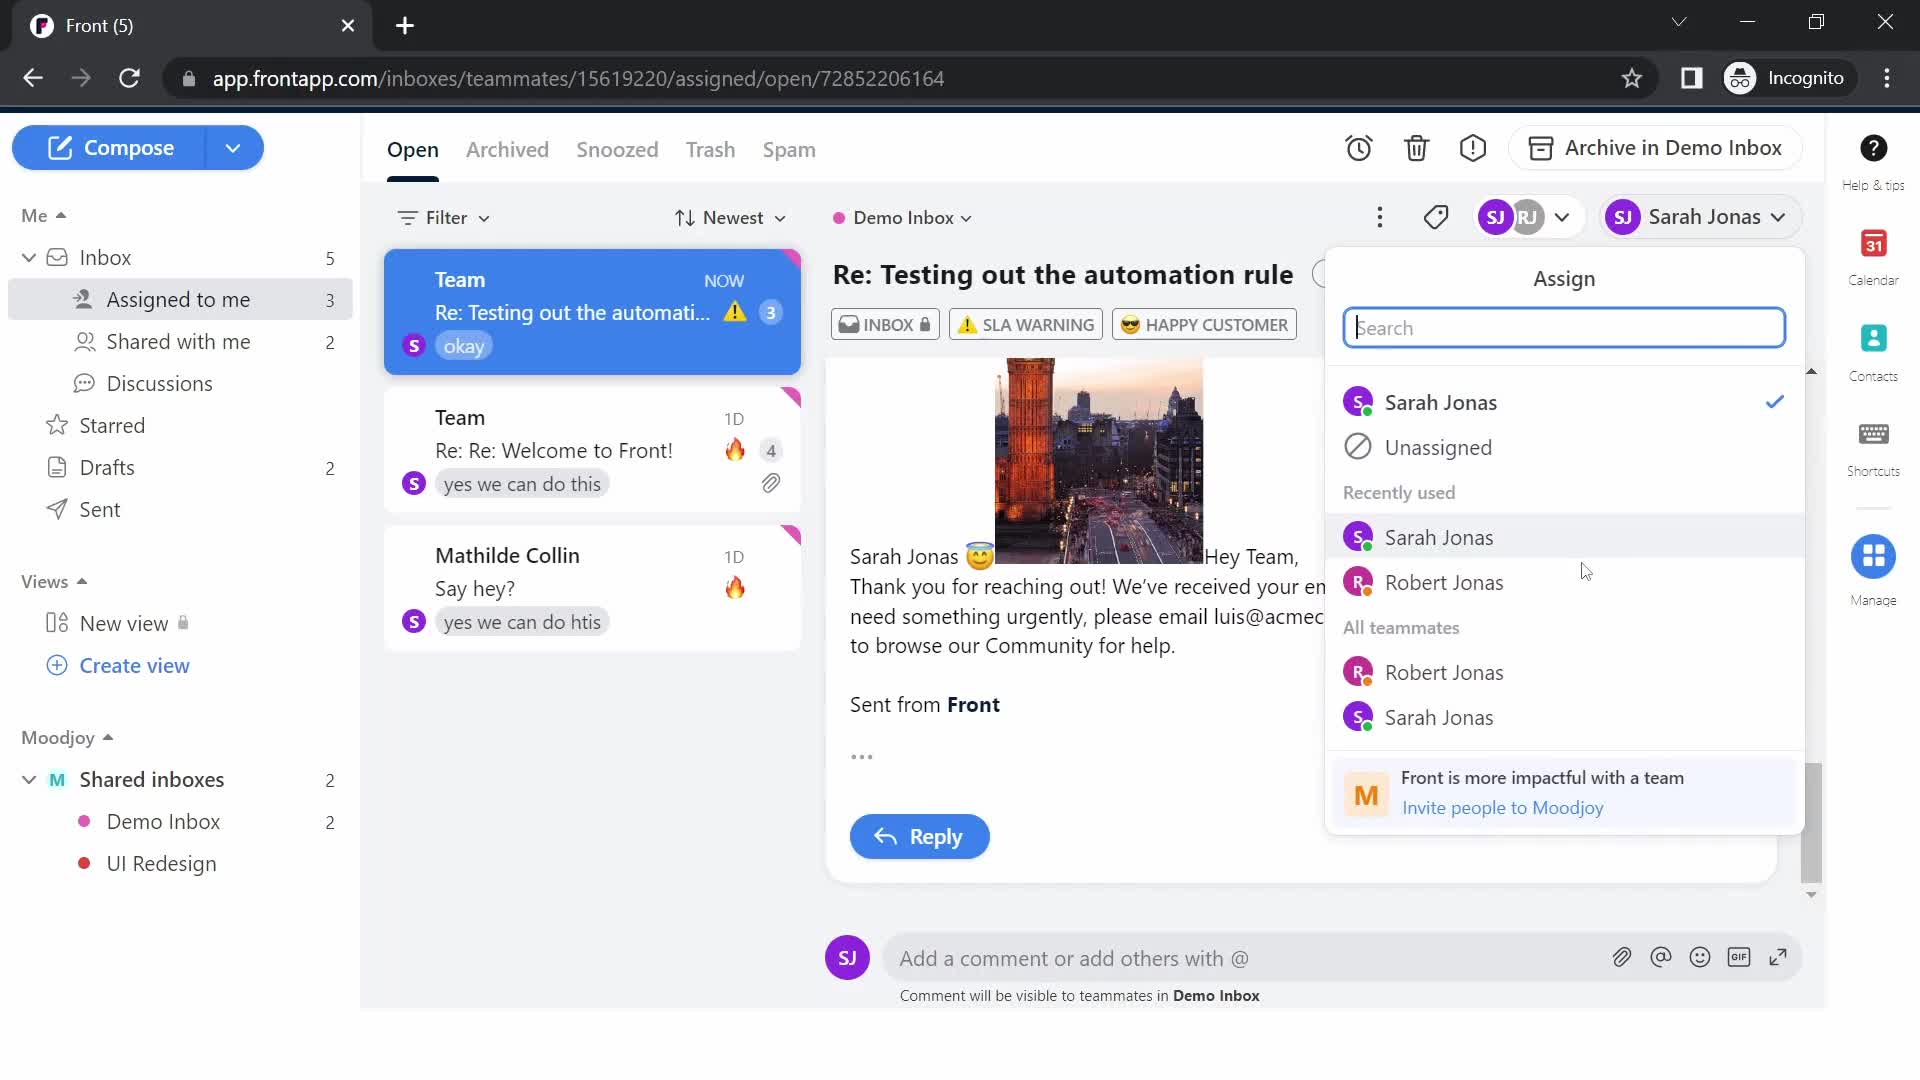Click the @ mention icon in comment box

(x=1661, y=957)
